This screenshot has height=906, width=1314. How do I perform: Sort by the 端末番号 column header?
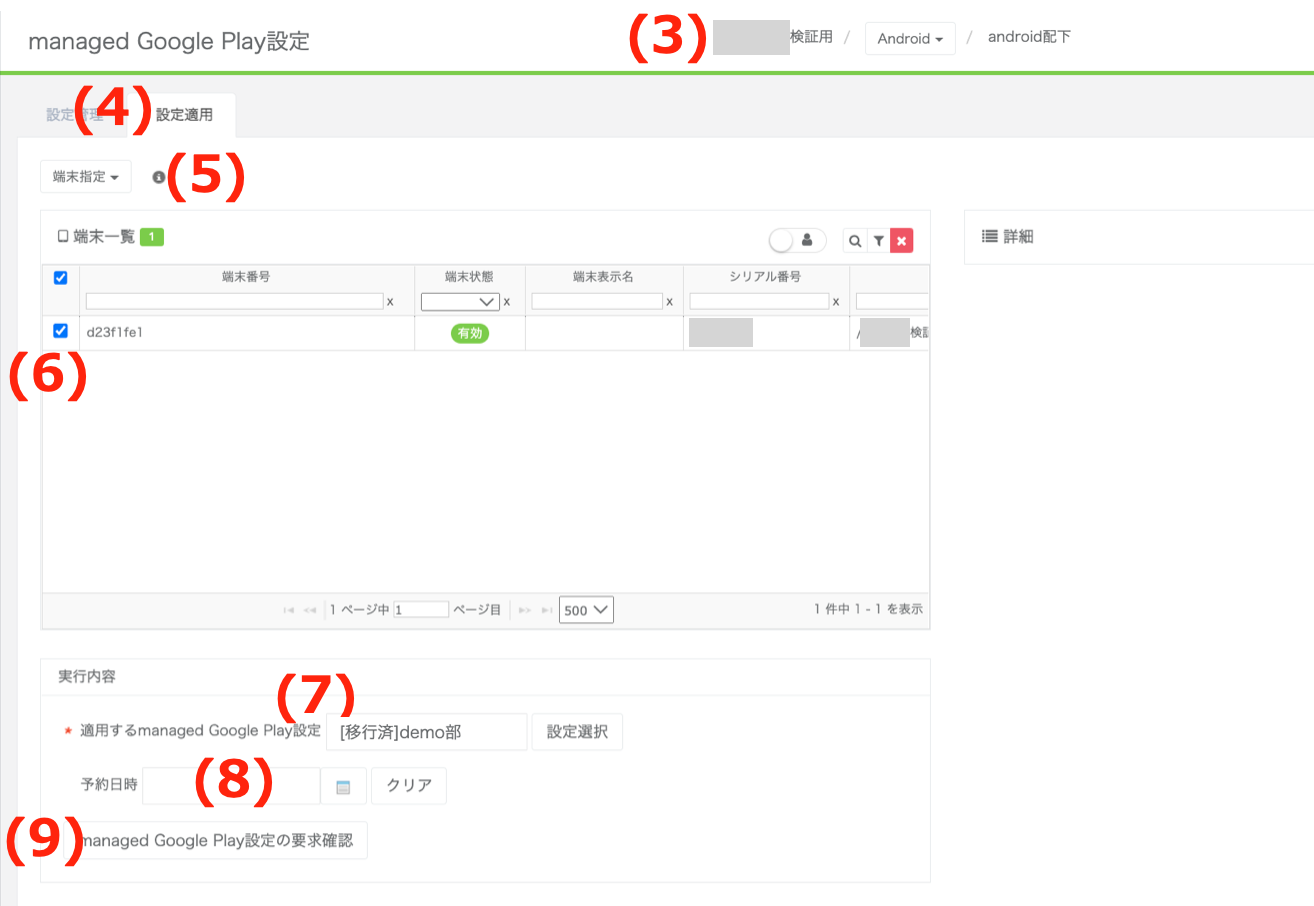click(x=246, y=277)
